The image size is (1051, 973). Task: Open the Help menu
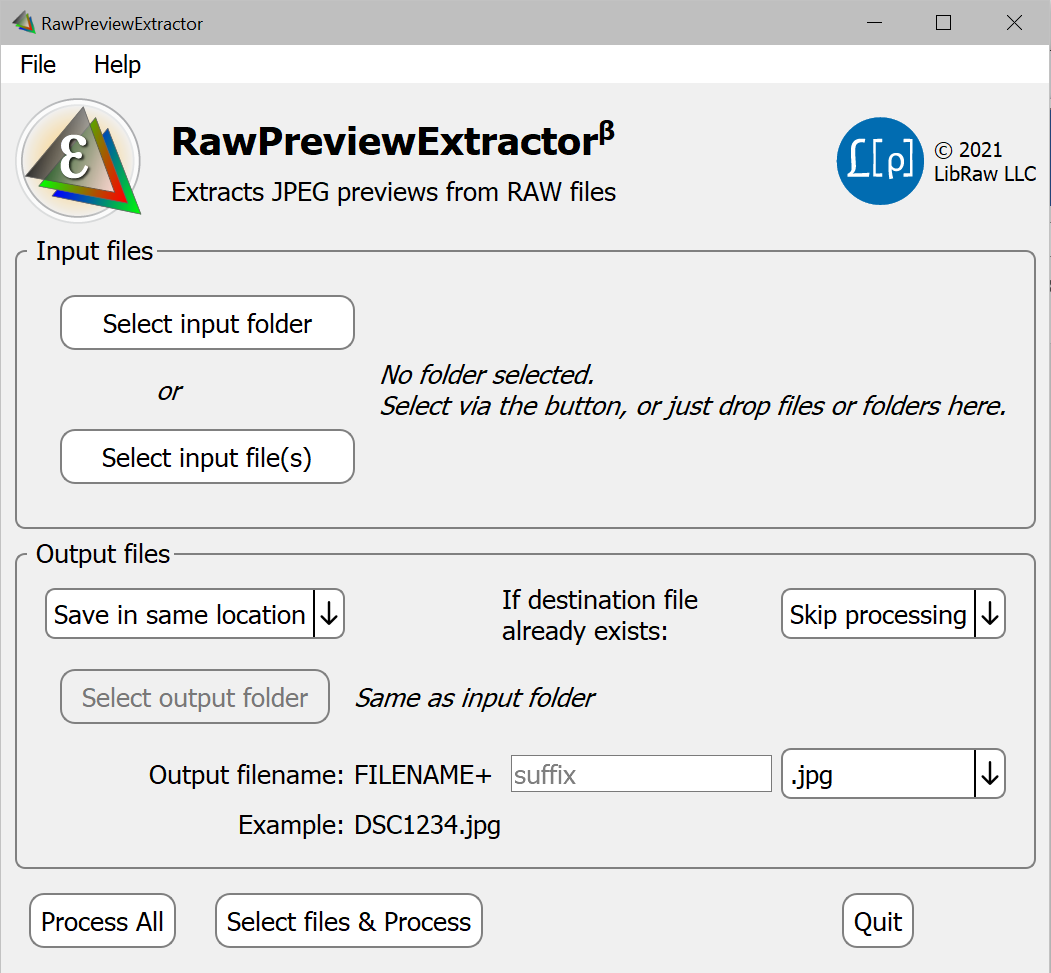point(117,65)
